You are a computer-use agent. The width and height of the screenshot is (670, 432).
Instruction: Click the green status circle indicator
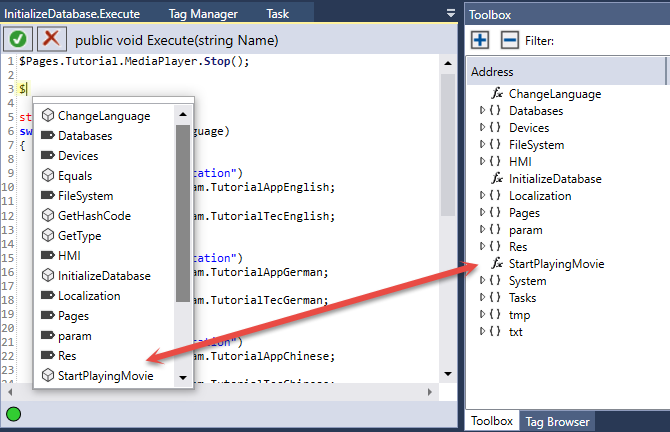pyautogui.click(x=13, y=414)
